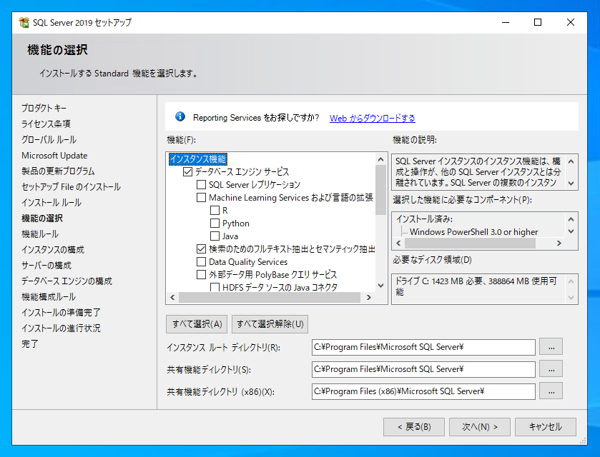Click the prerequisites panel scroll-right arrow

pos(559,243)
